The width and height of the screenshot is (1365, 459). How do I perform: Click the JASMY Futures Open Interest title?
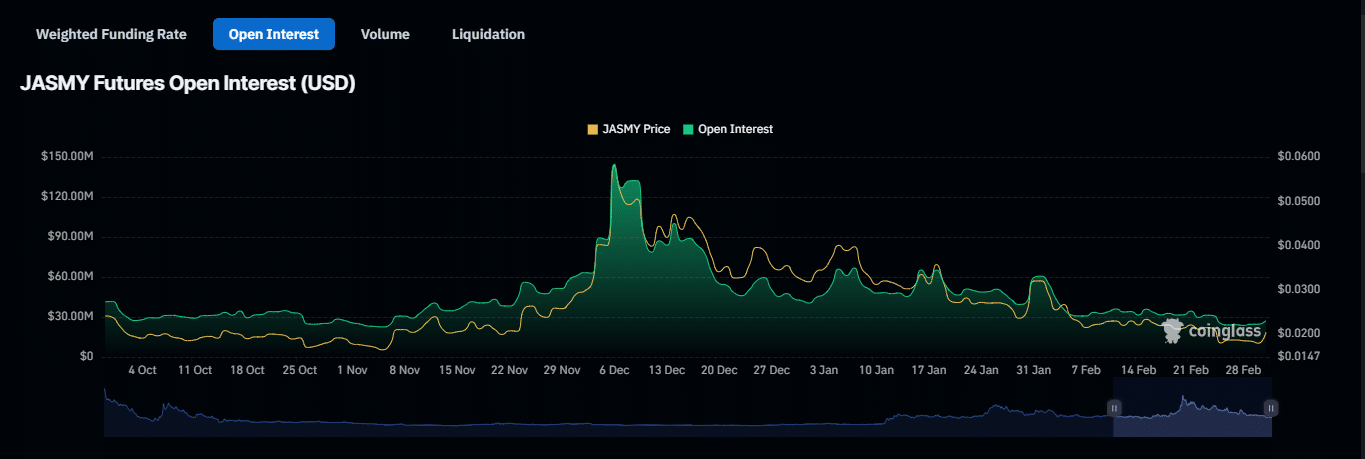tap(188, 84)
